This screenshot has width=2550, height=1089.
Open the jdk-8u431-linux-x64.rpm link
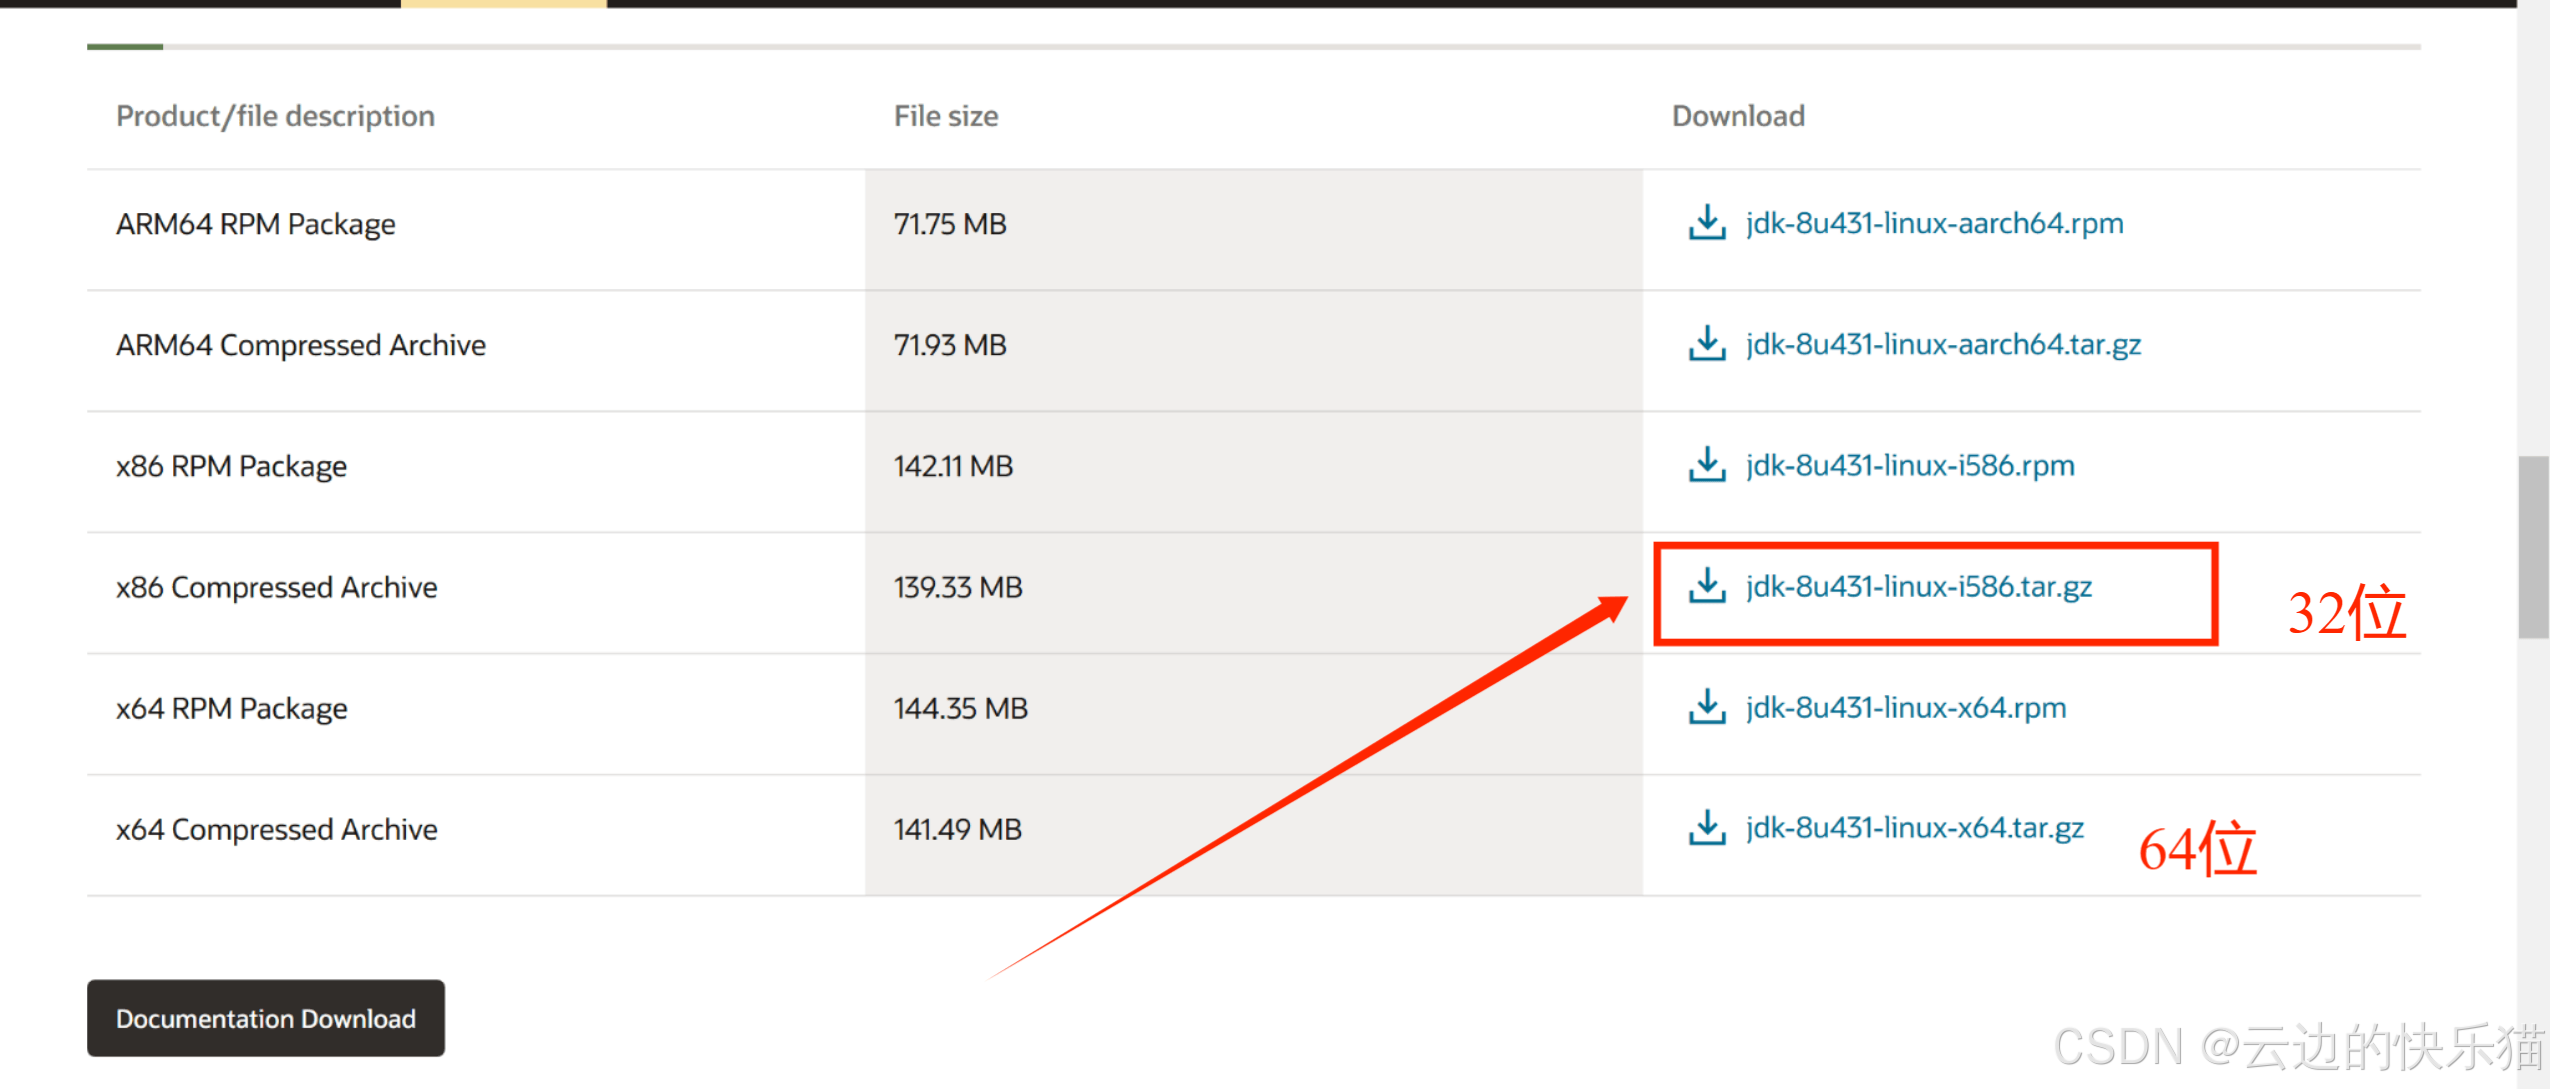tap(1906, 707)
